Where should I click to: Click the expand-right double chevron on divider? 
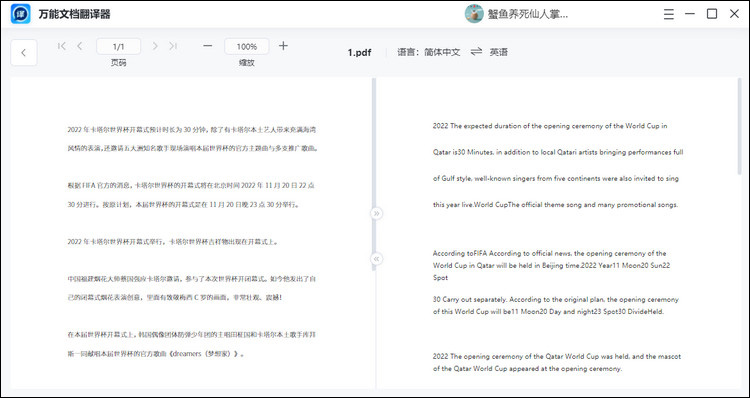(x=376, y=213)
